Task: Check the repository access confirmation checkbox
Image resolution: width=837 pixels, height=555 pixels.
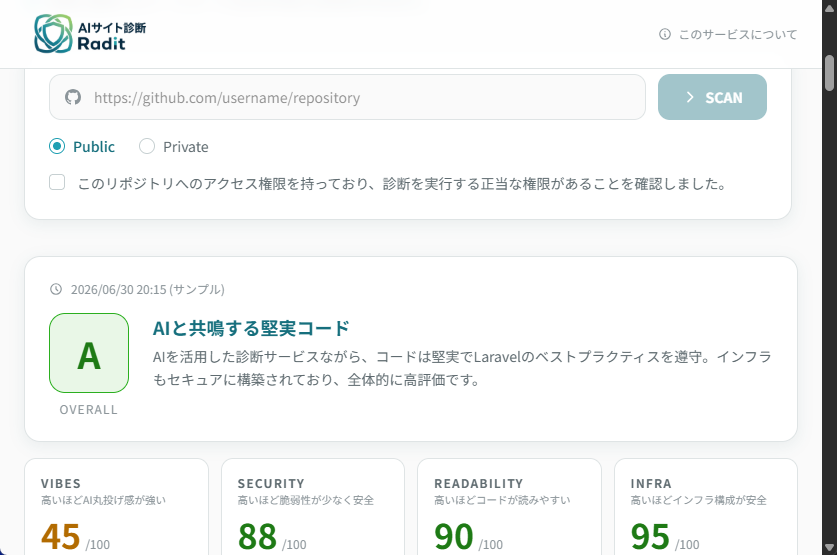Action: click(x=57, y=183)
